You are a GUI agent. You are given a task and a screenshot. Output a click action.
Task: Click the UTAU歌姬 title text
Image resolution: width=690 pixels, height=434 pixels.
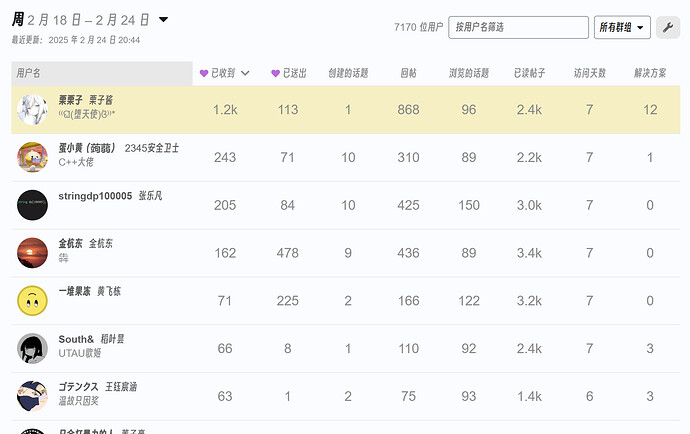(x=80, y=353)
